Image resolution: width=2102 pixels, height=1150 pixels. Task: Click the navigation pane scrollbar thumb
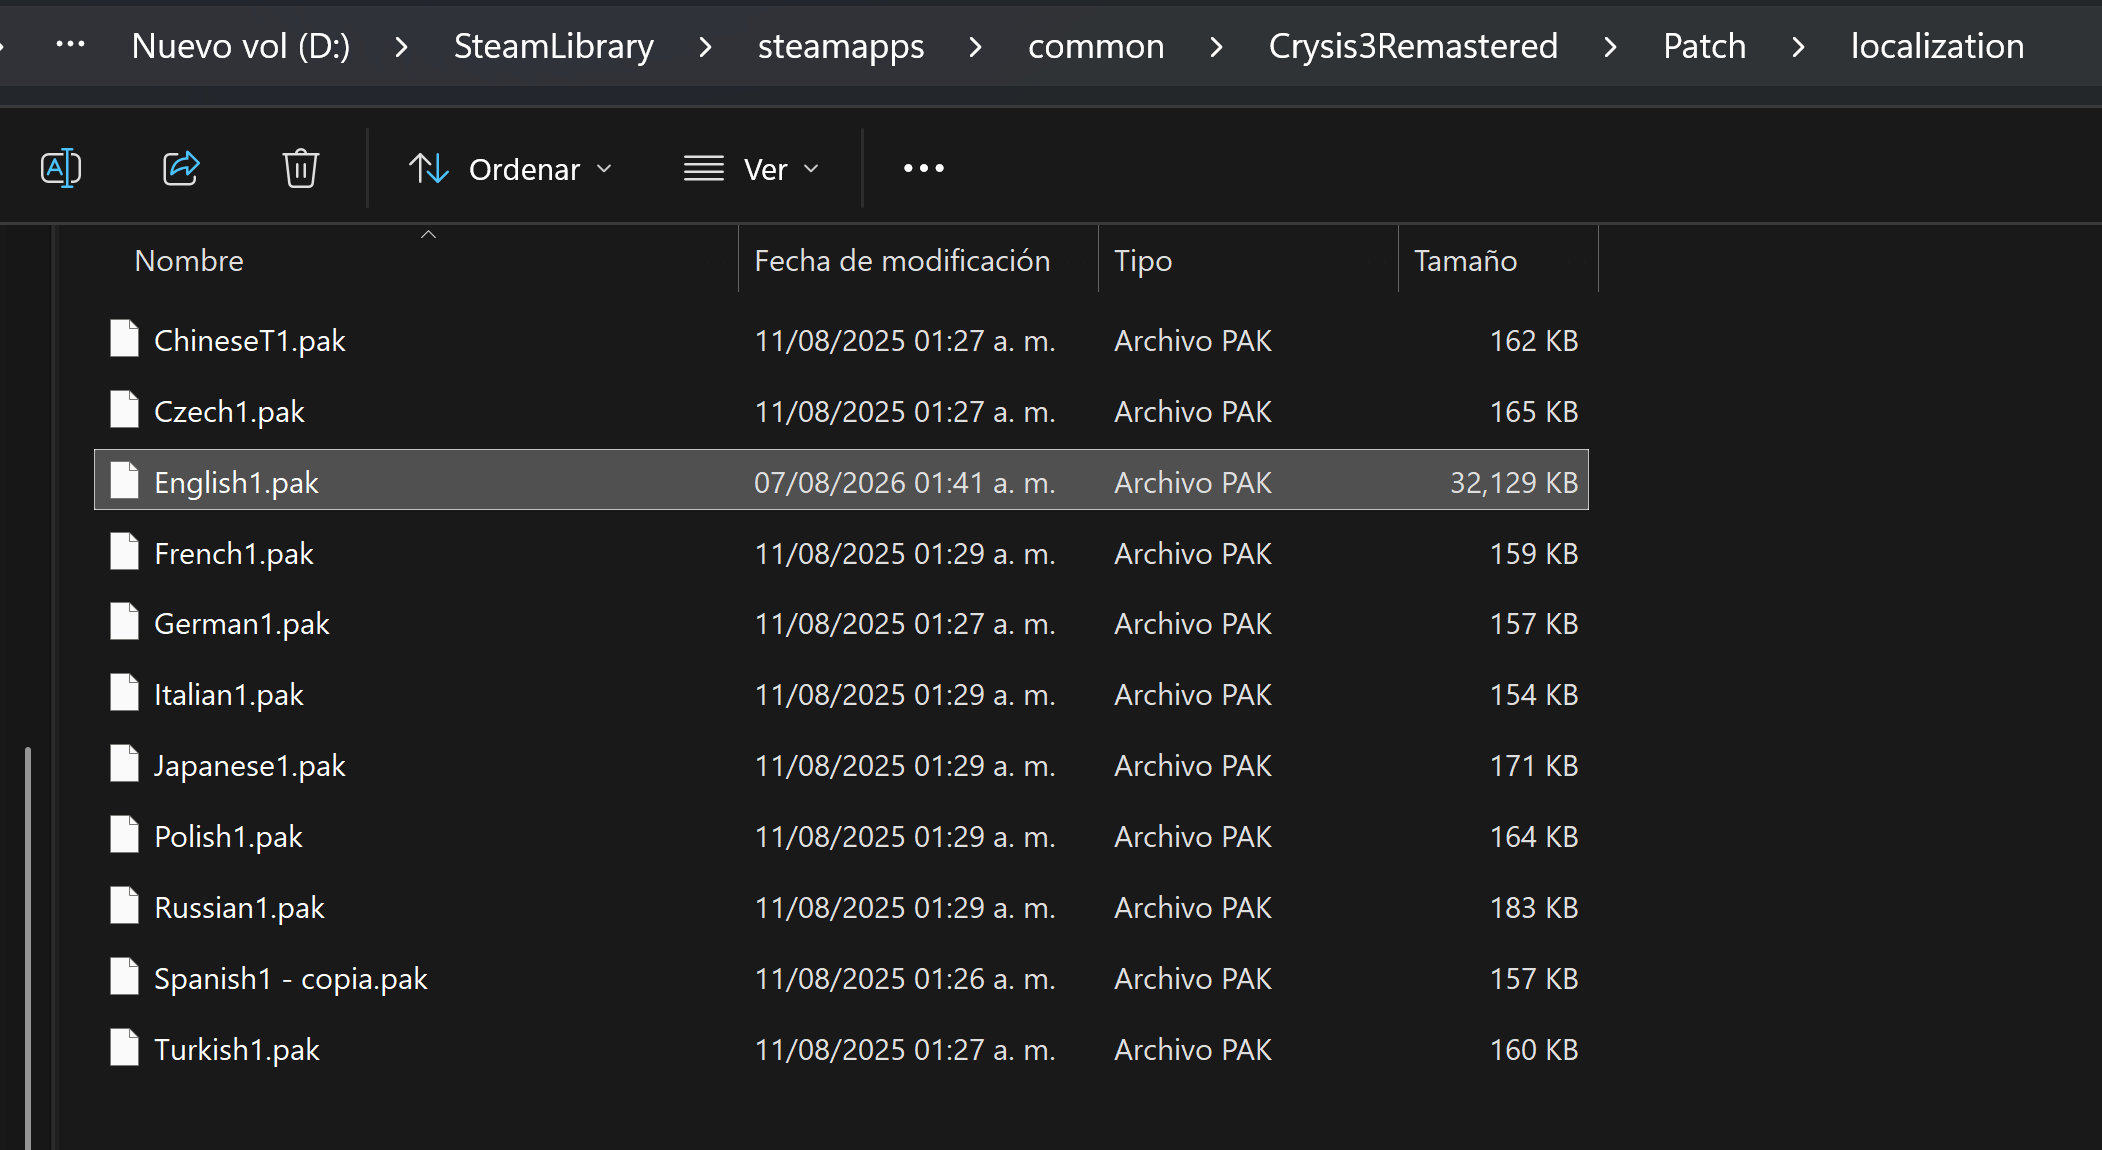point(28,947)
